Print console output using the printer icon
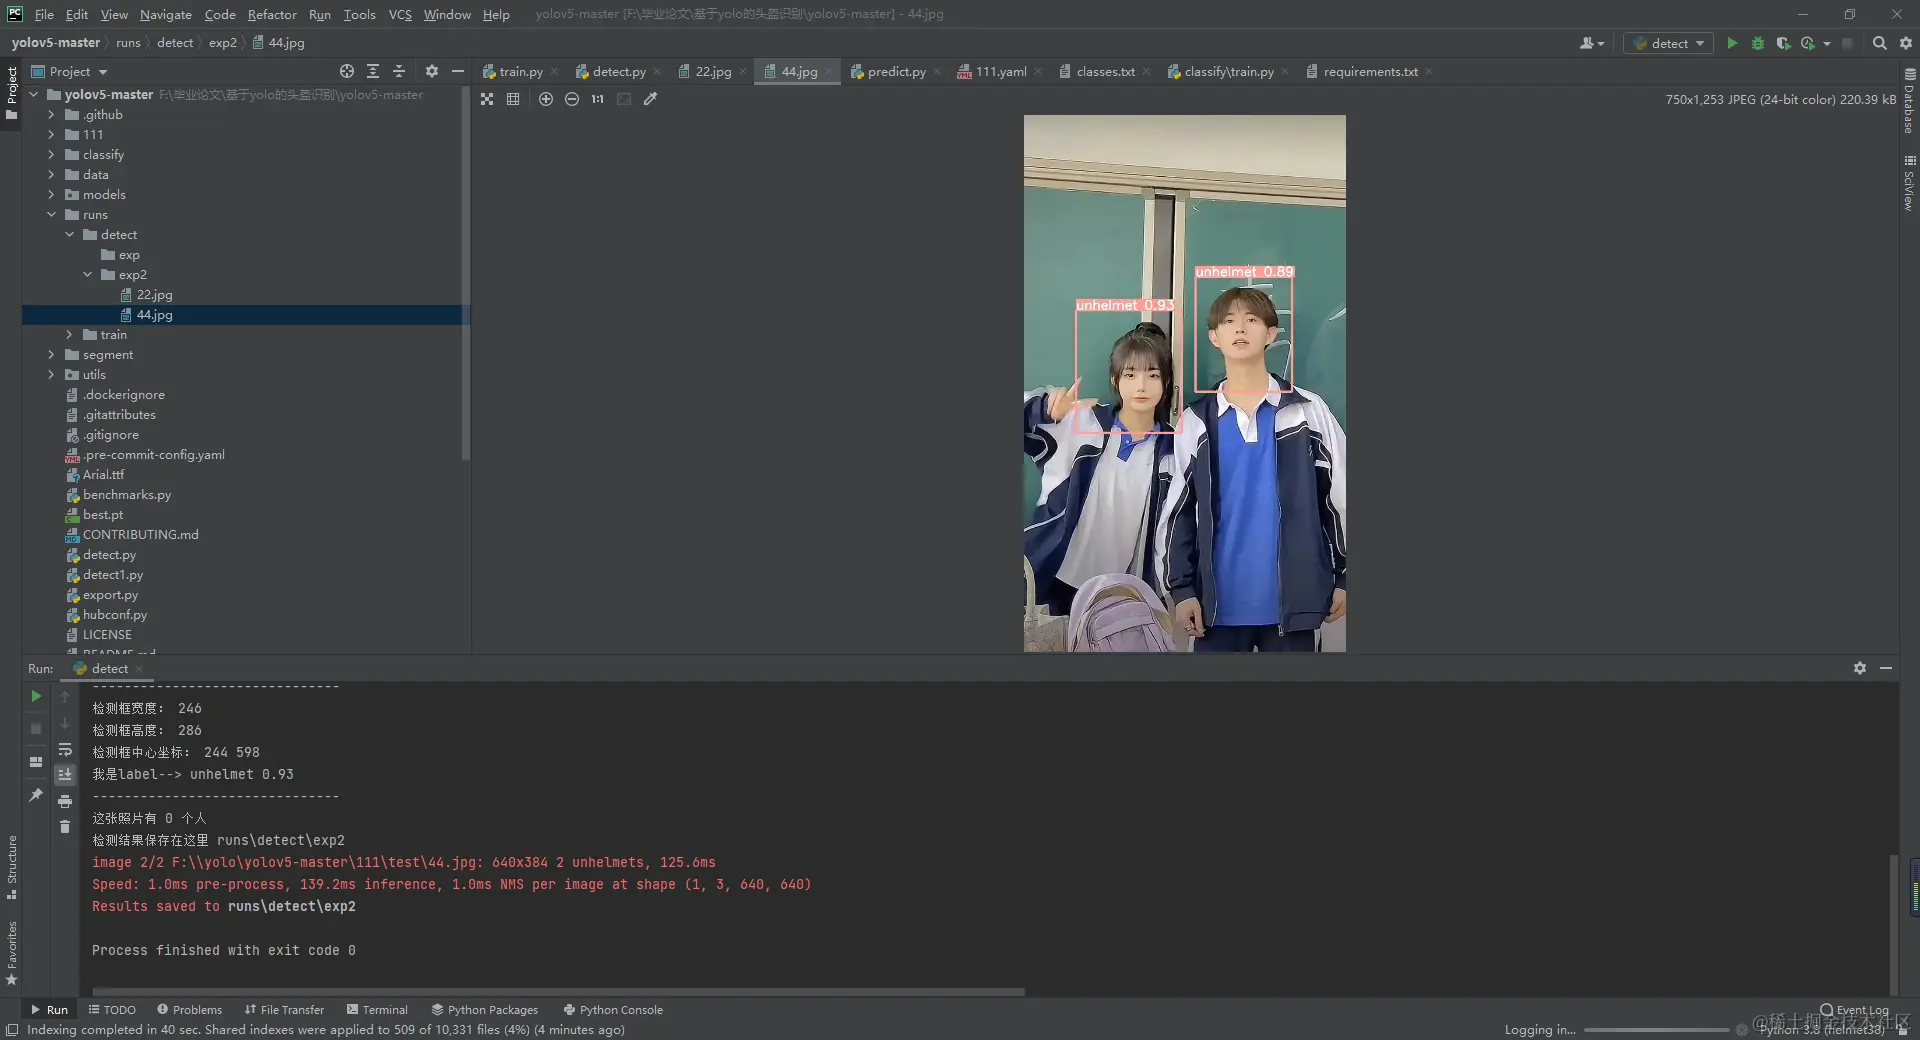The height and width of the screenshot is (1040, 1920). (65, 801)
